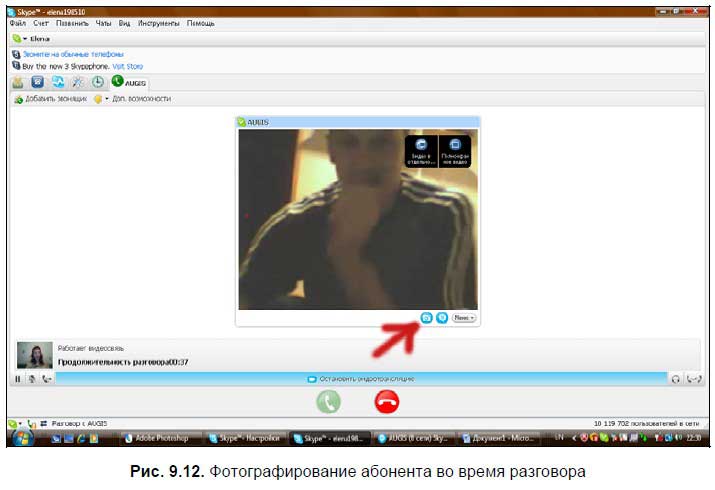The height and width of the screenshot is (490, 715).
Task: Expand the Elena status dropdown
Action: pyautogui.click(x=17, y=38)
